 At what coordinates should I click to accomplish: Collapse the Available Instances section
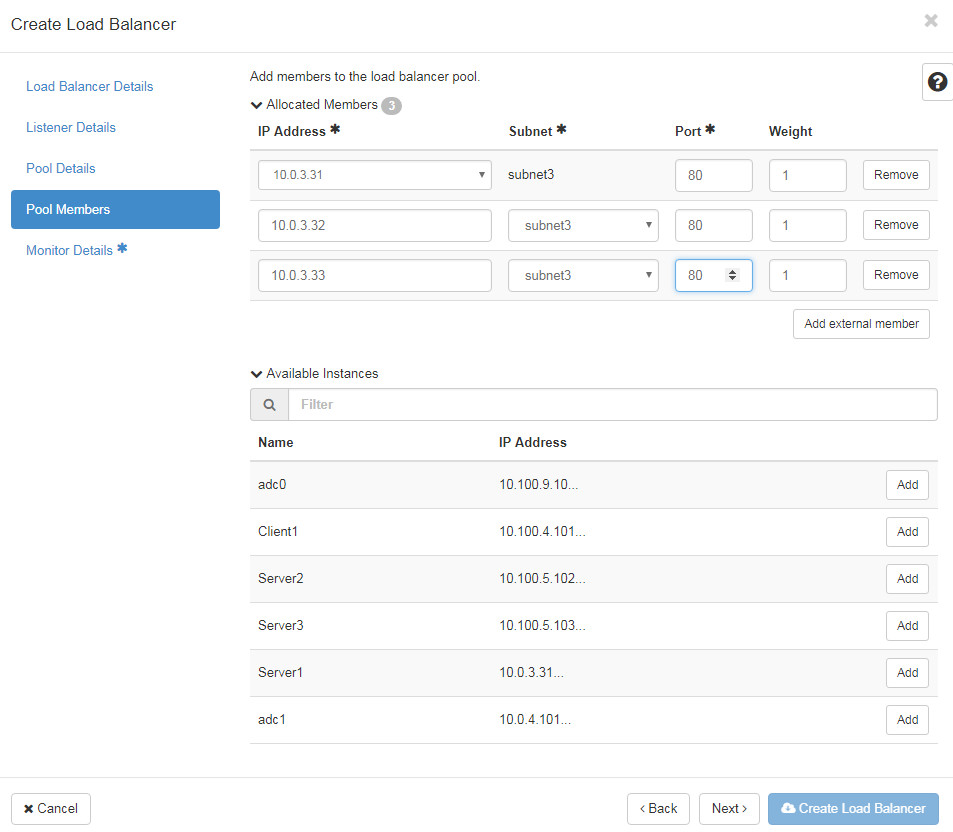click(257, 373)
